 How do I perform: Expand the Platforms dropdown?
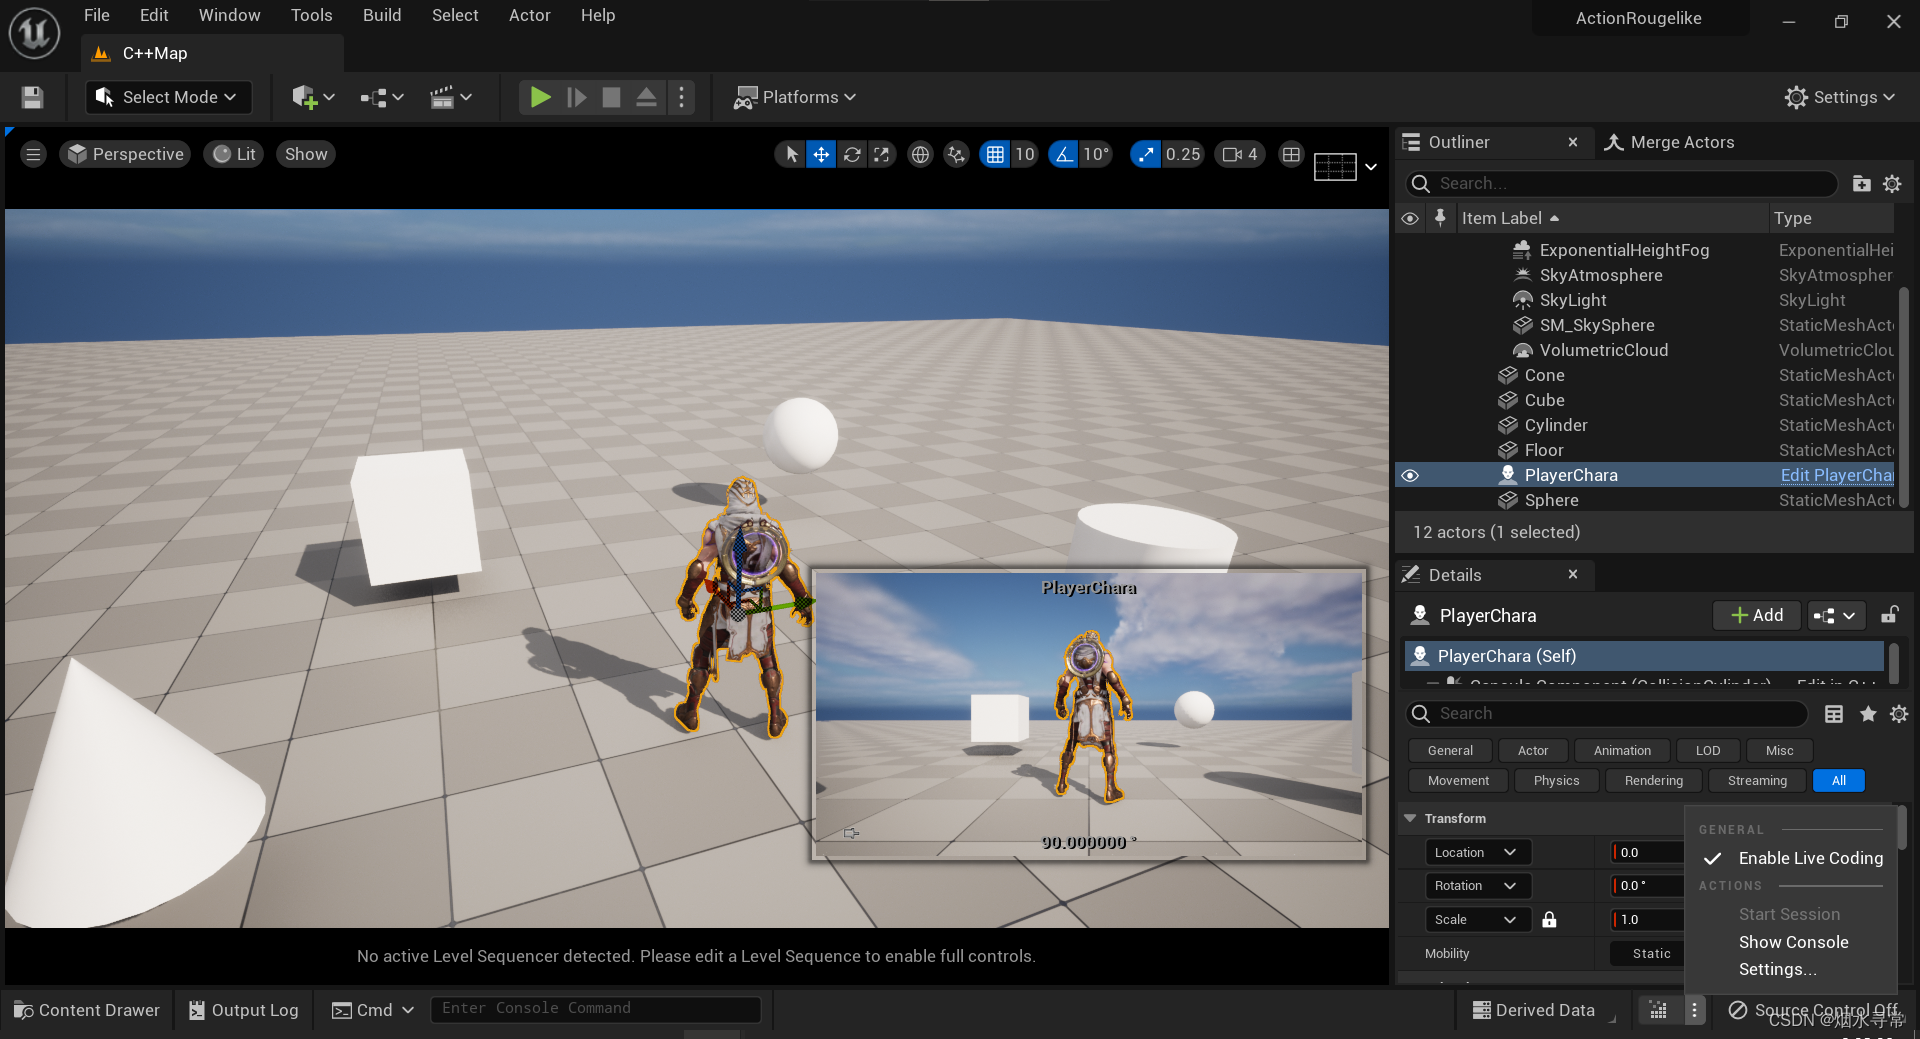click(x=796, y=97)
